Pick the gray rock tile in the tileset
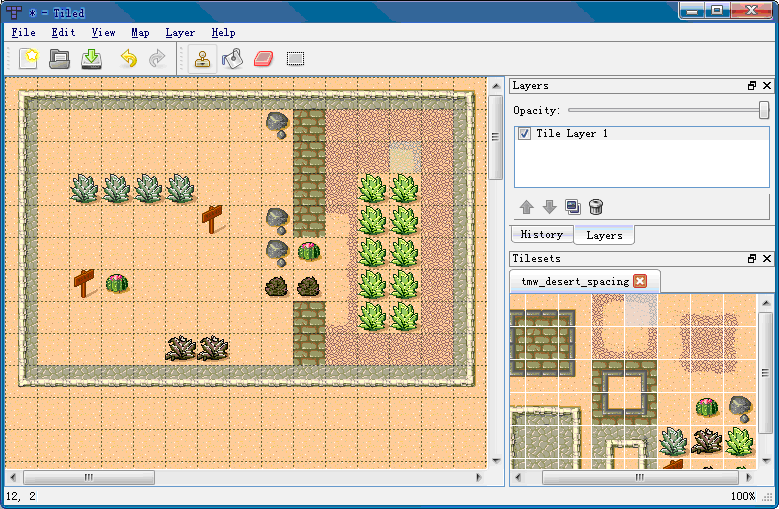Viewport: 779px width, 509px height. coord(740,409)
